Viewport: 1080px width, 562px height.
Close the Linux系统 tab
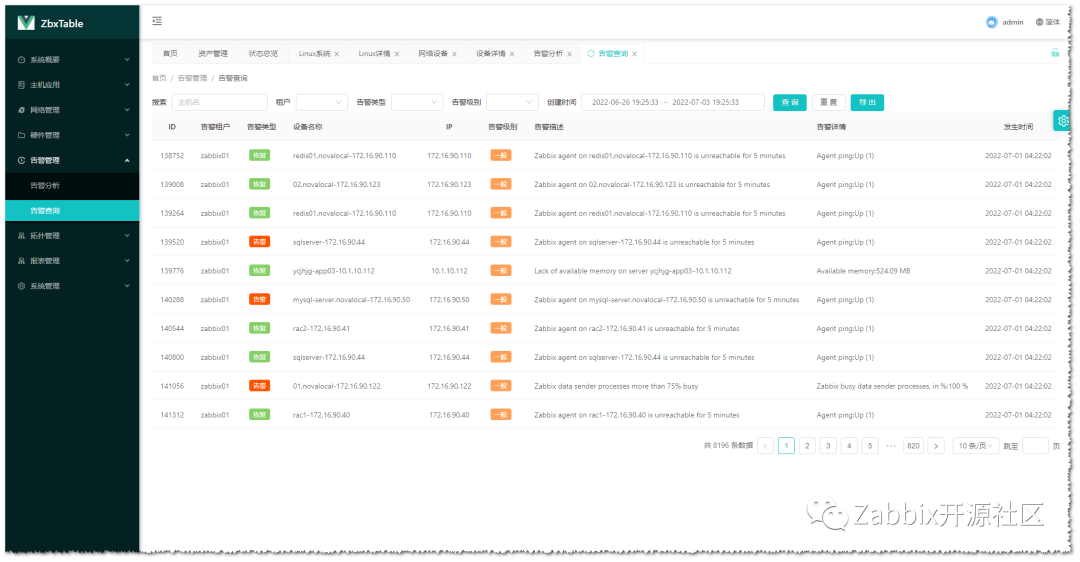point(337,54)
